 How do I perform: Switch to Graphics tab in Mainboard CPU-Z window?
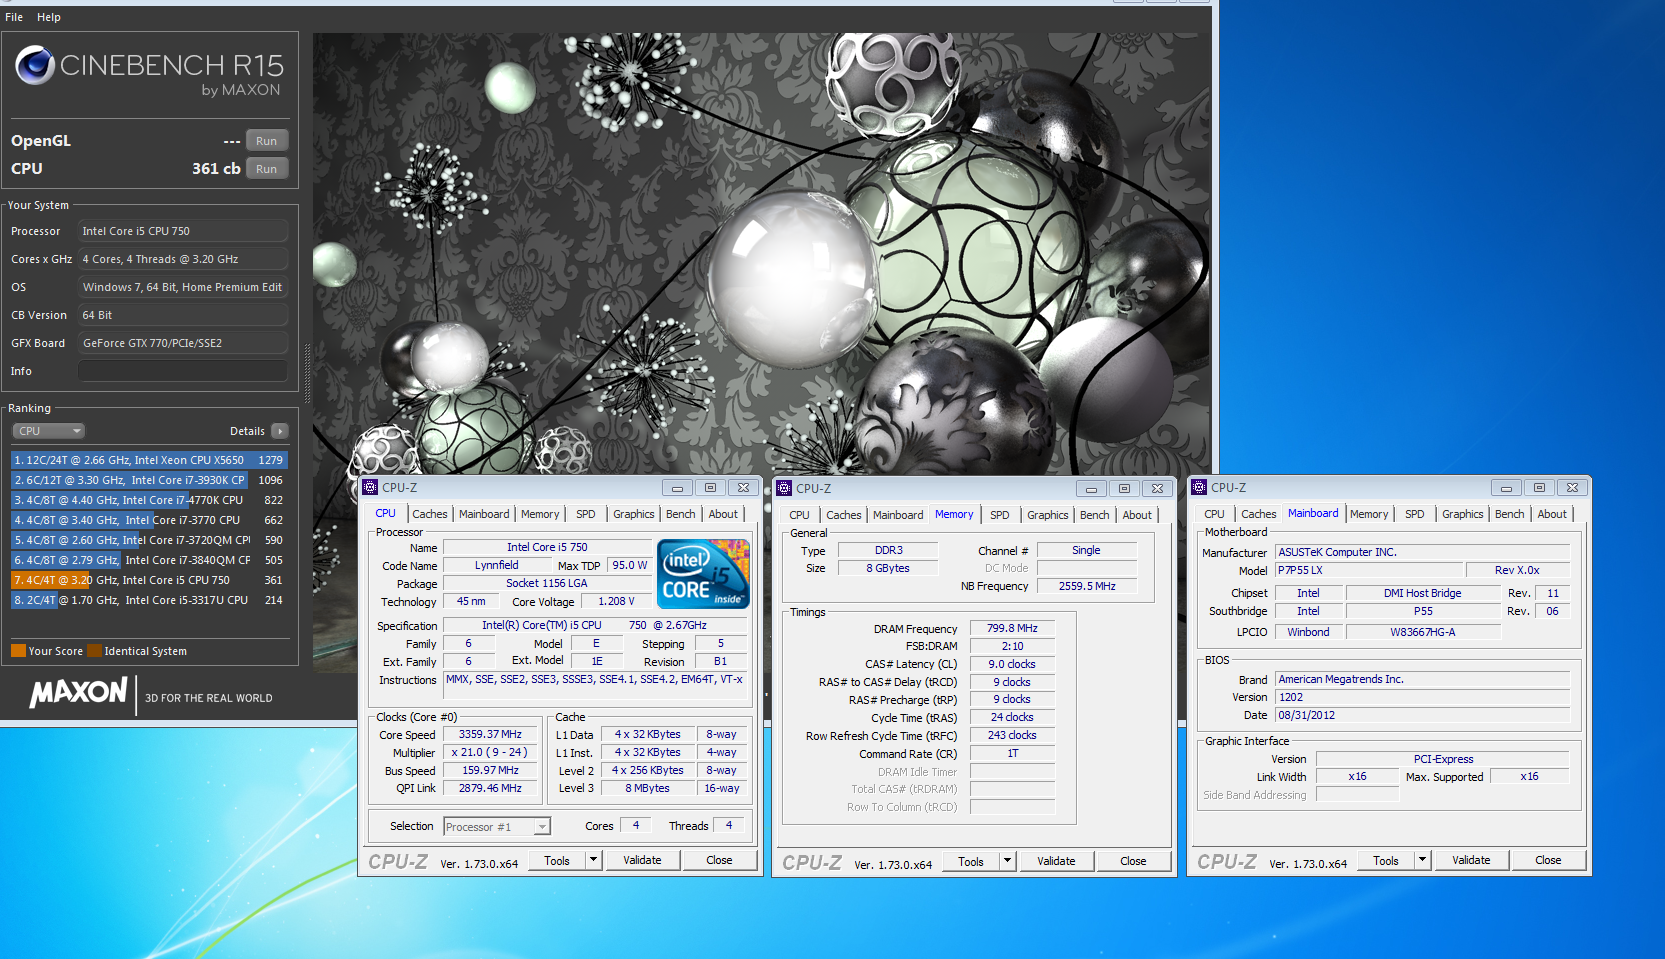point(1462,514)
